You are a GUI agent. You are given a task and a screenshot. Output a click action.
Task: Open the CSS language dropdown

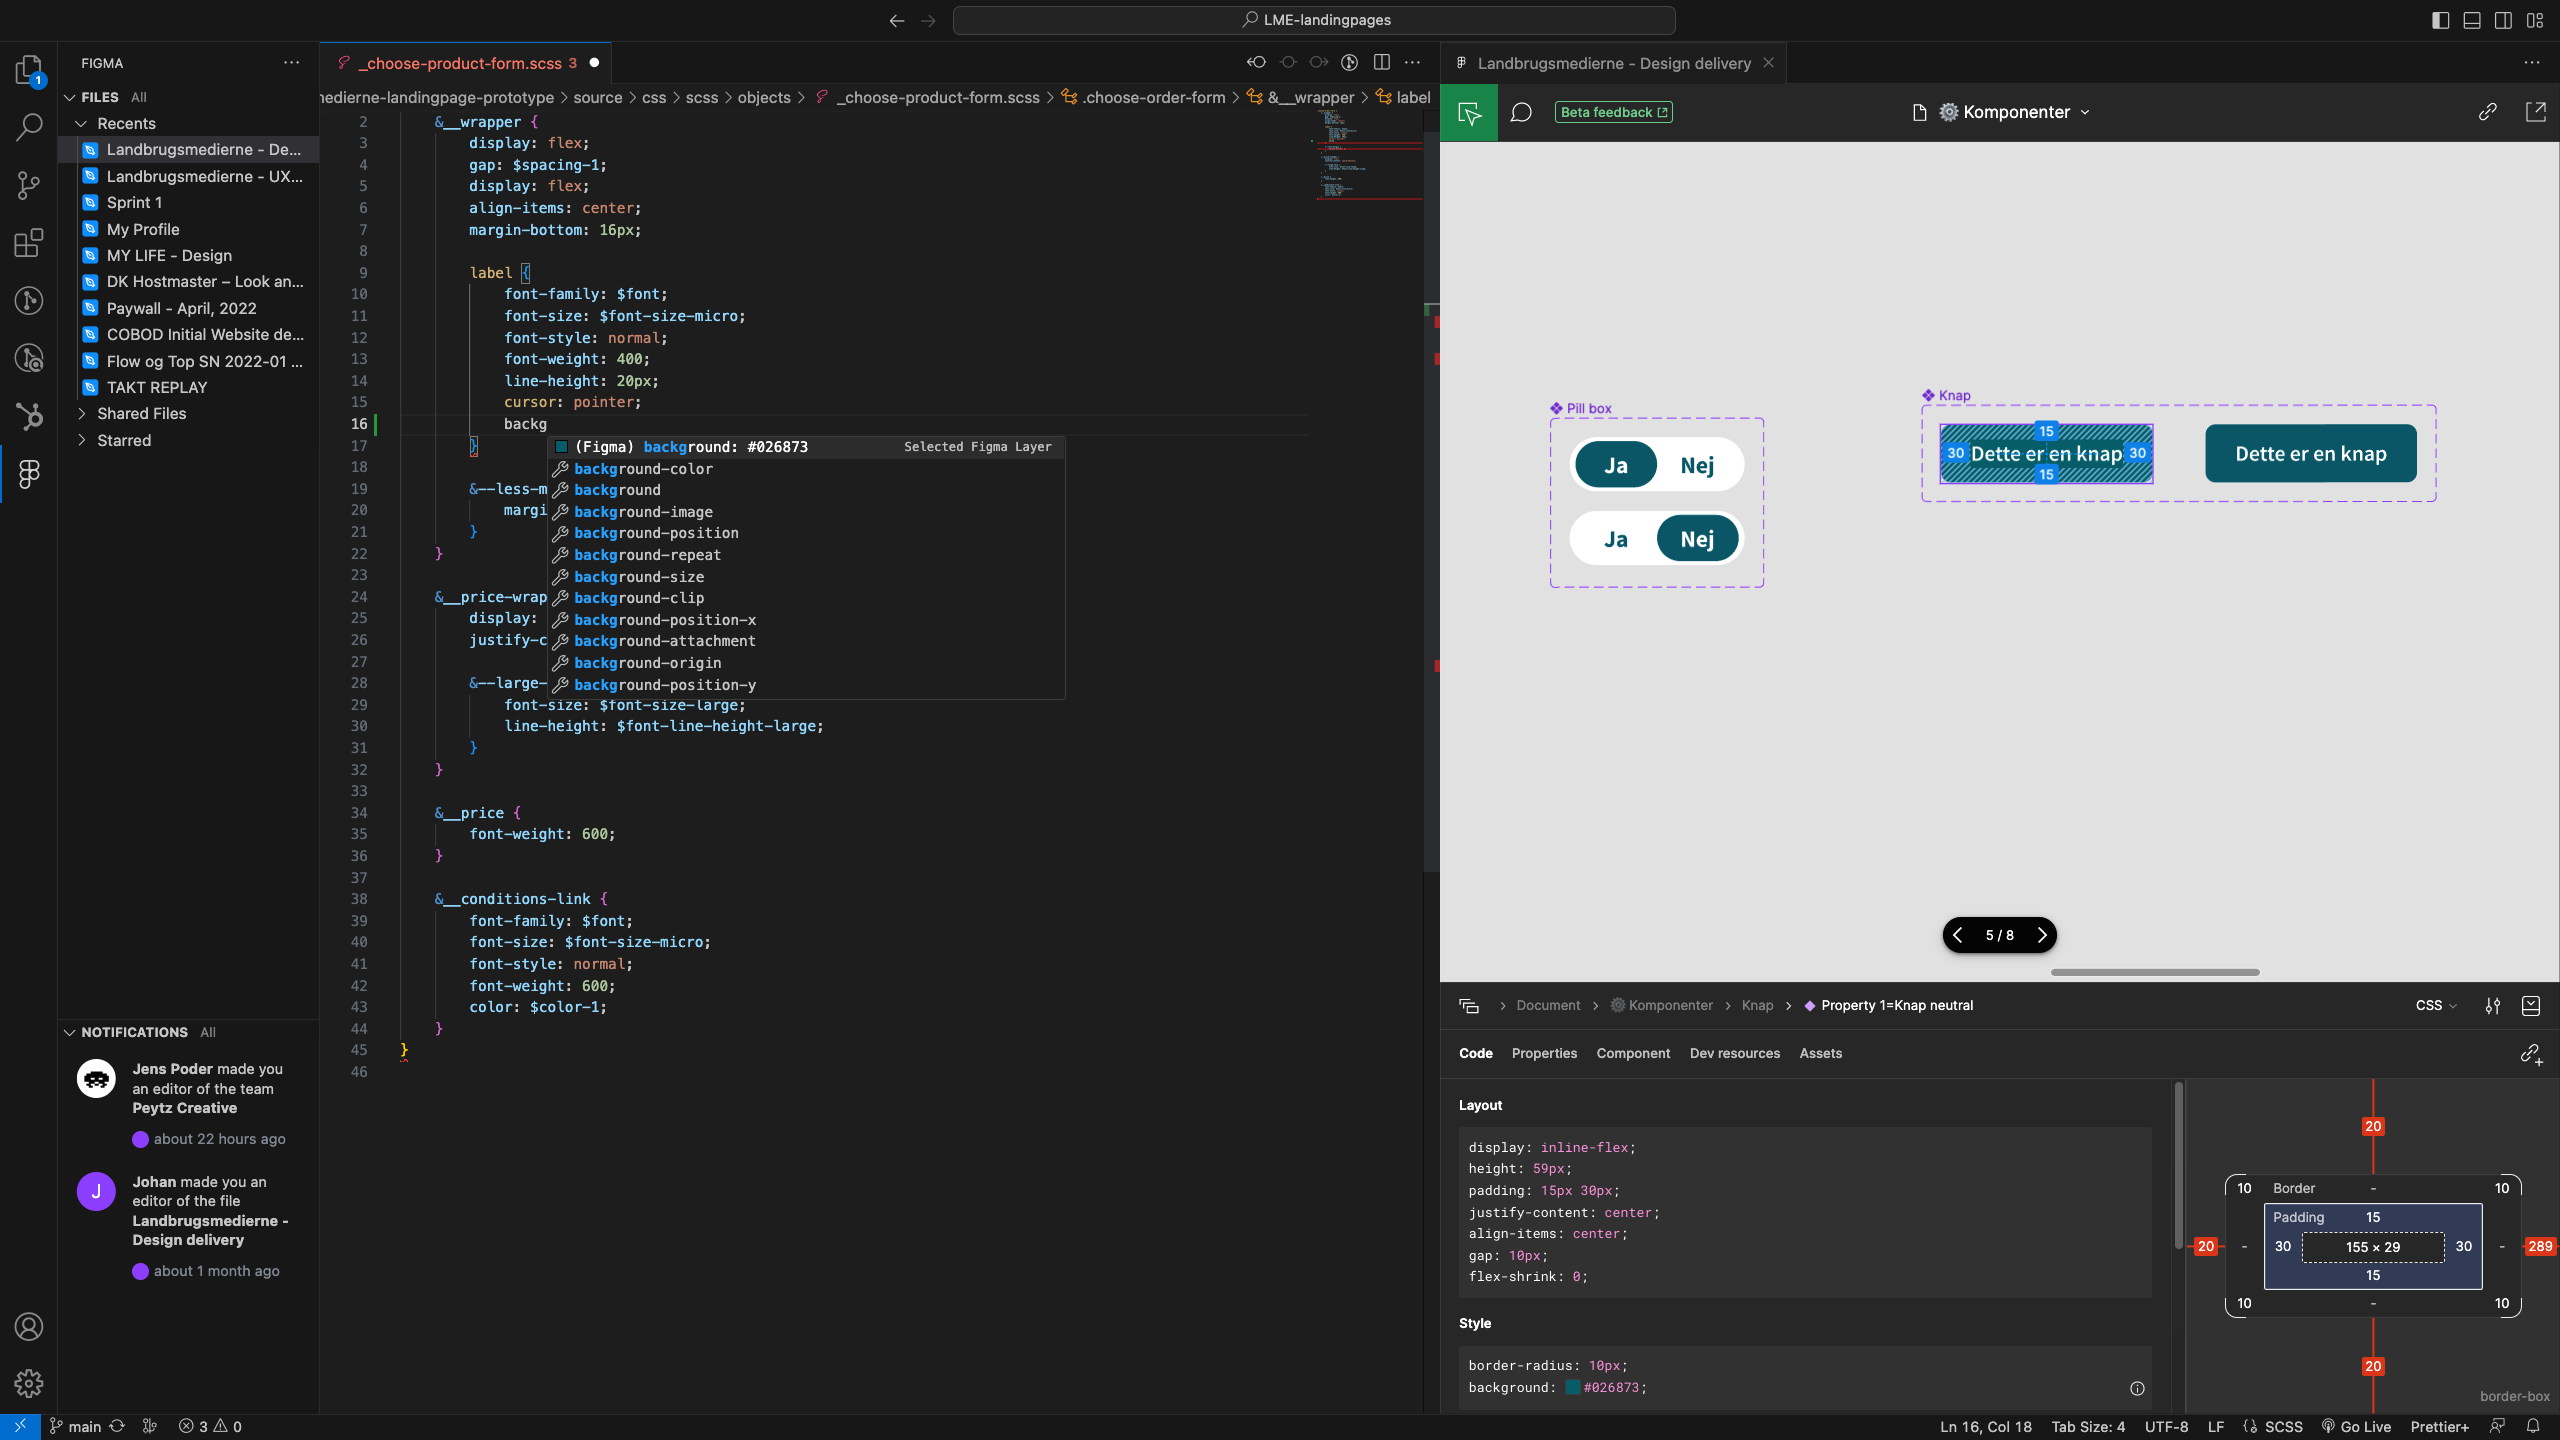(x=2436, y=1006)
